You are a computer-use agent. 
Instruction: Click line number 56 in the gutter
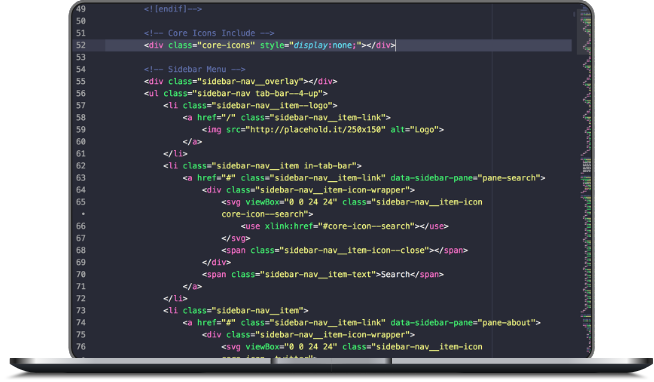[x=80, y=93]
